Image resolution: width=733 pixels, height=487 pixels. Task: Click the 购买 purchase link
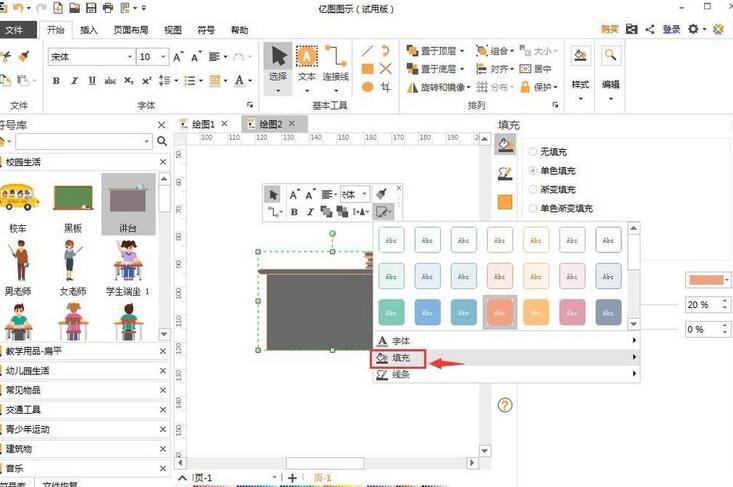pyautogui.click(x=610, y=30)
